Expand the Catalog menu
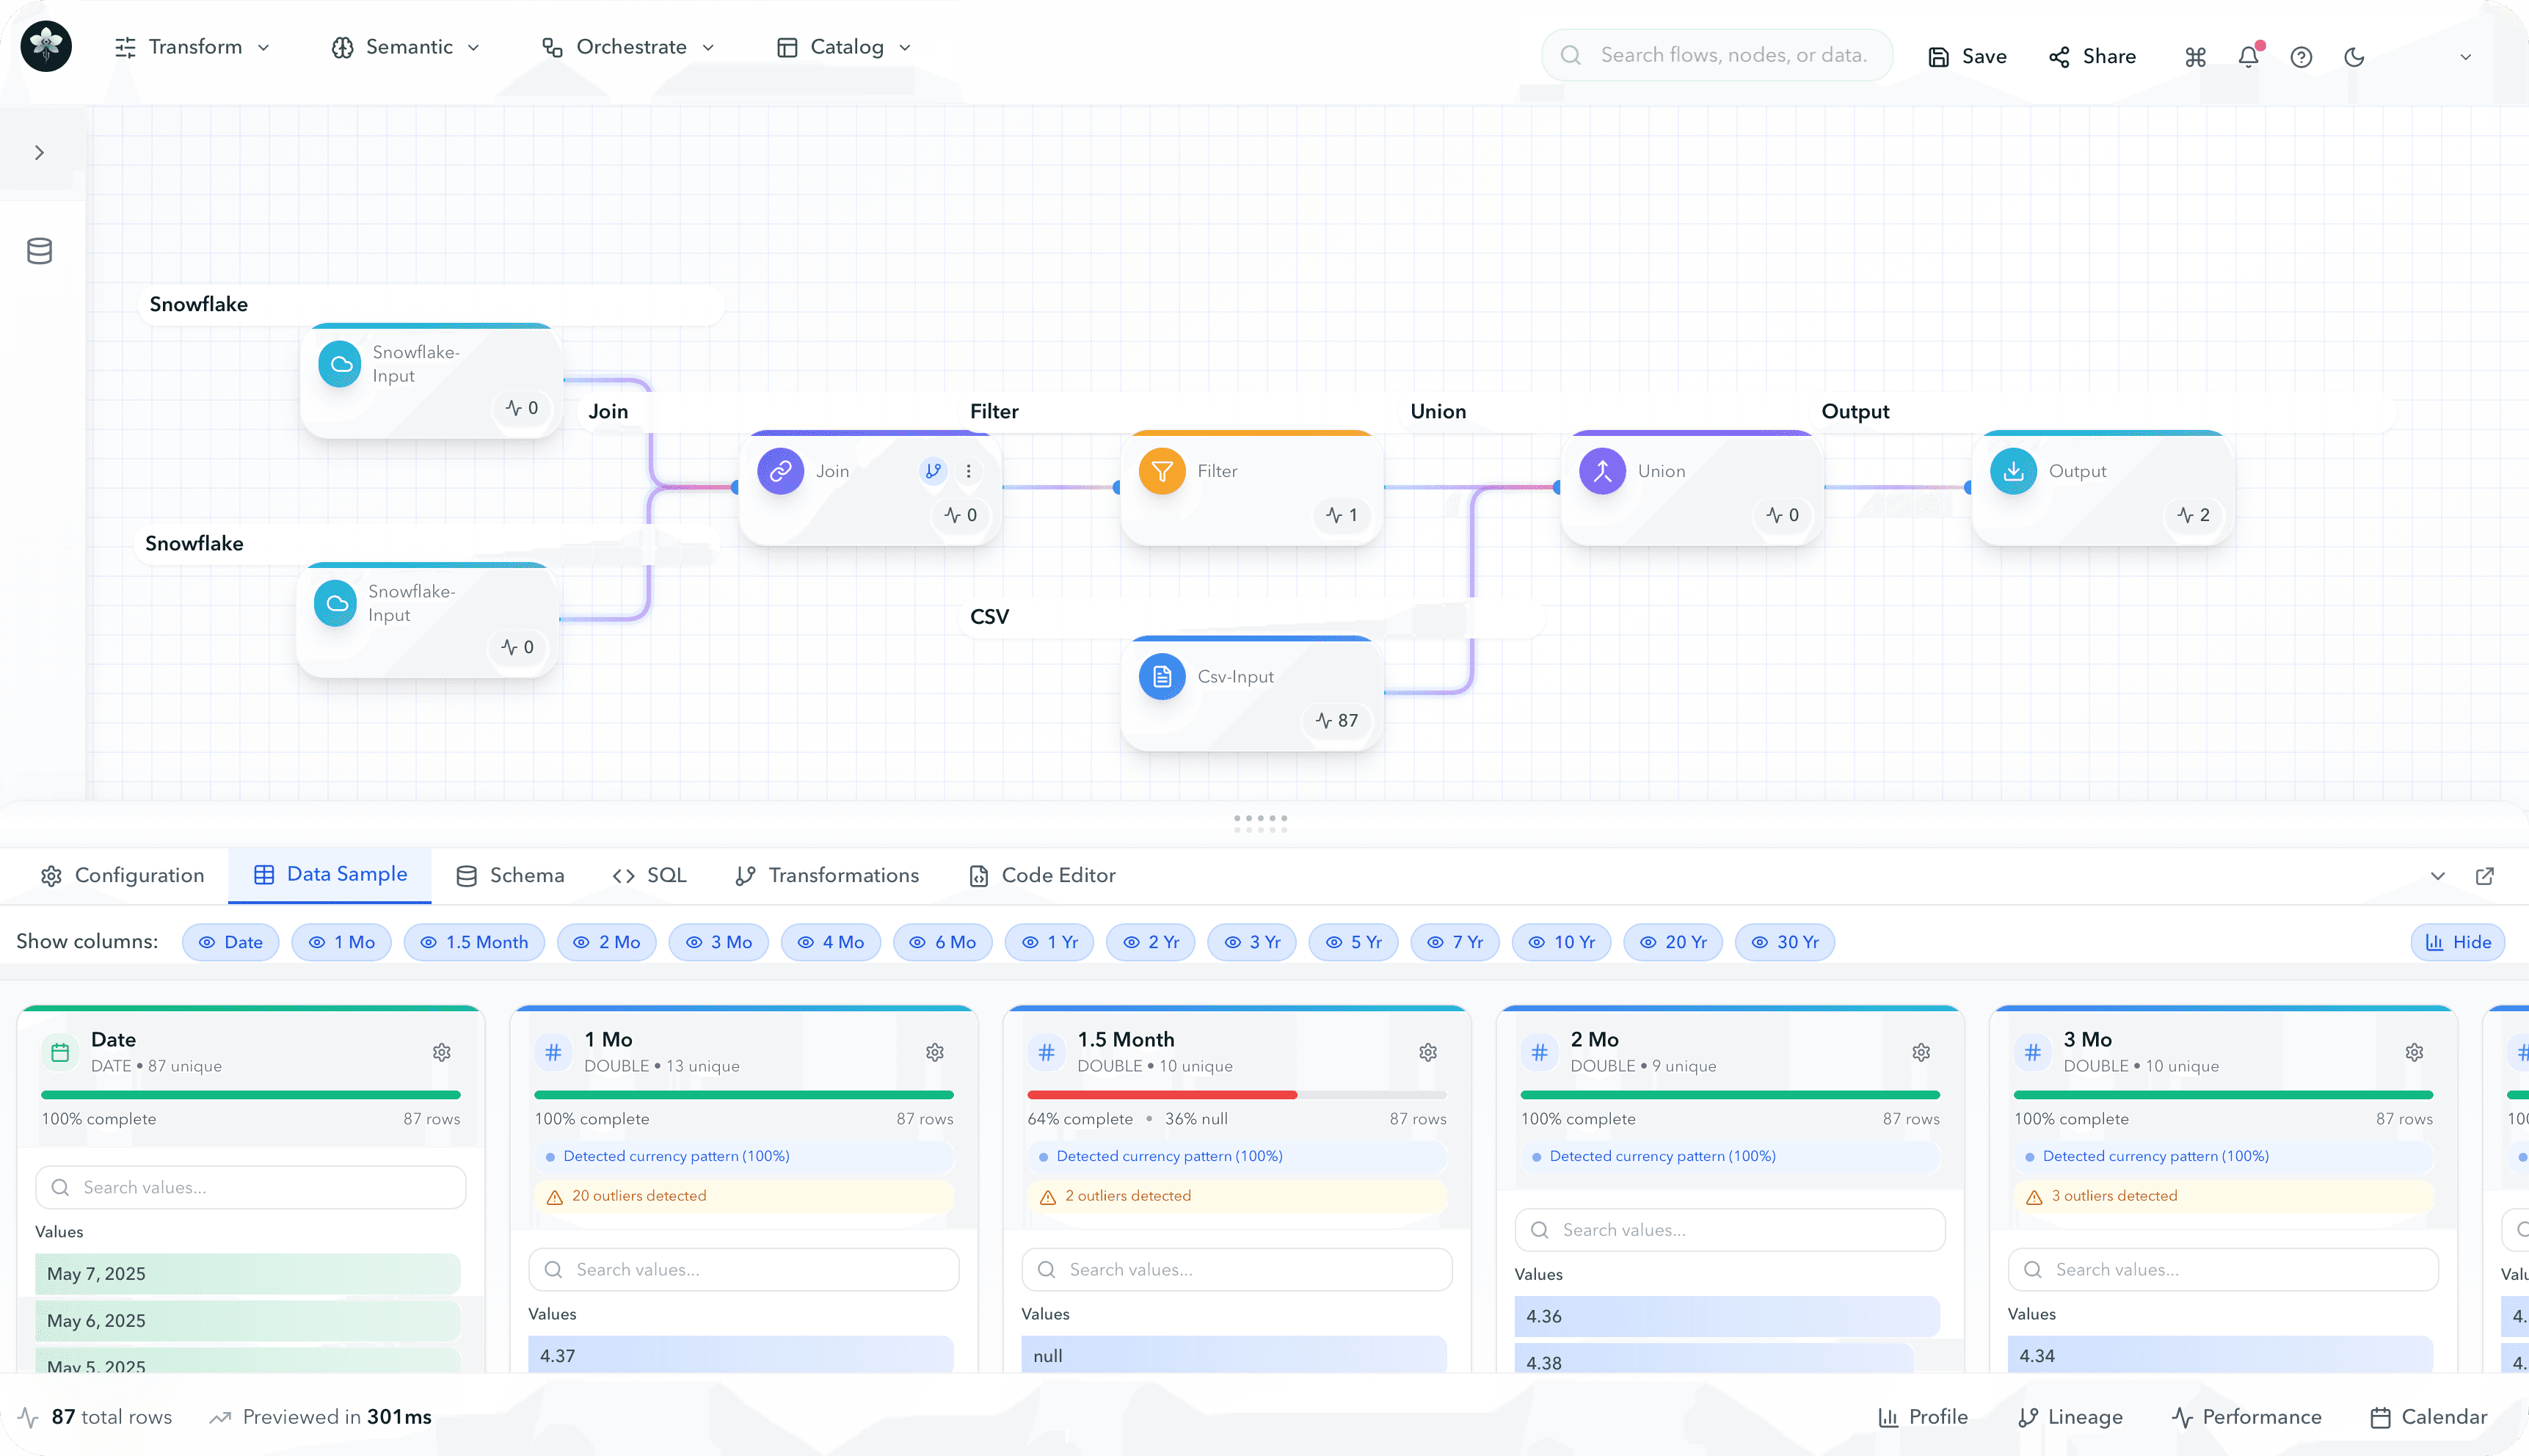 pyautogui.click(x=845, y=47)
